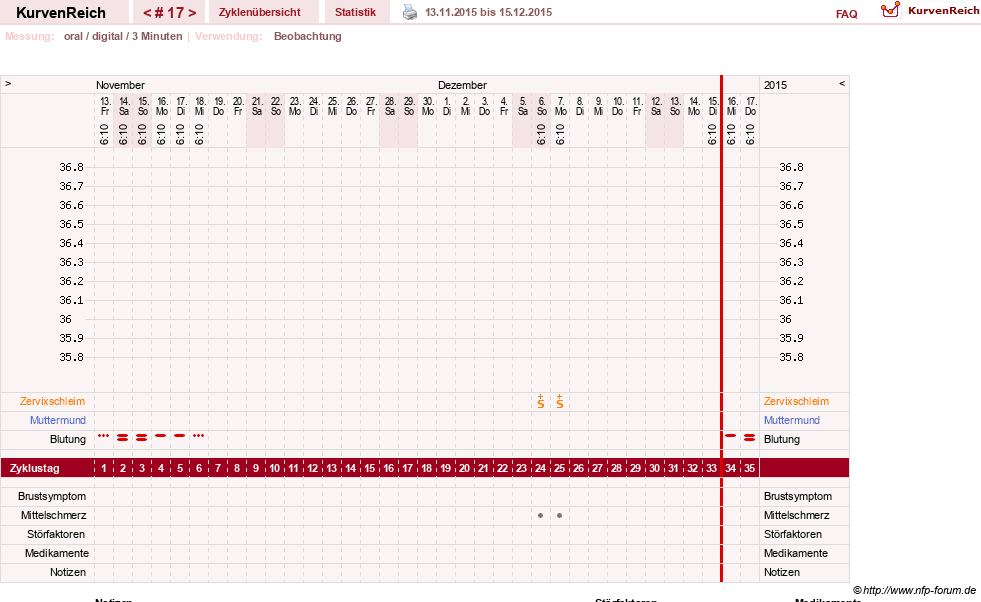This screenshot has height=602, width=981.
Task: Expand chart with the left '>' arrow
Action: [x=8, y=83]
